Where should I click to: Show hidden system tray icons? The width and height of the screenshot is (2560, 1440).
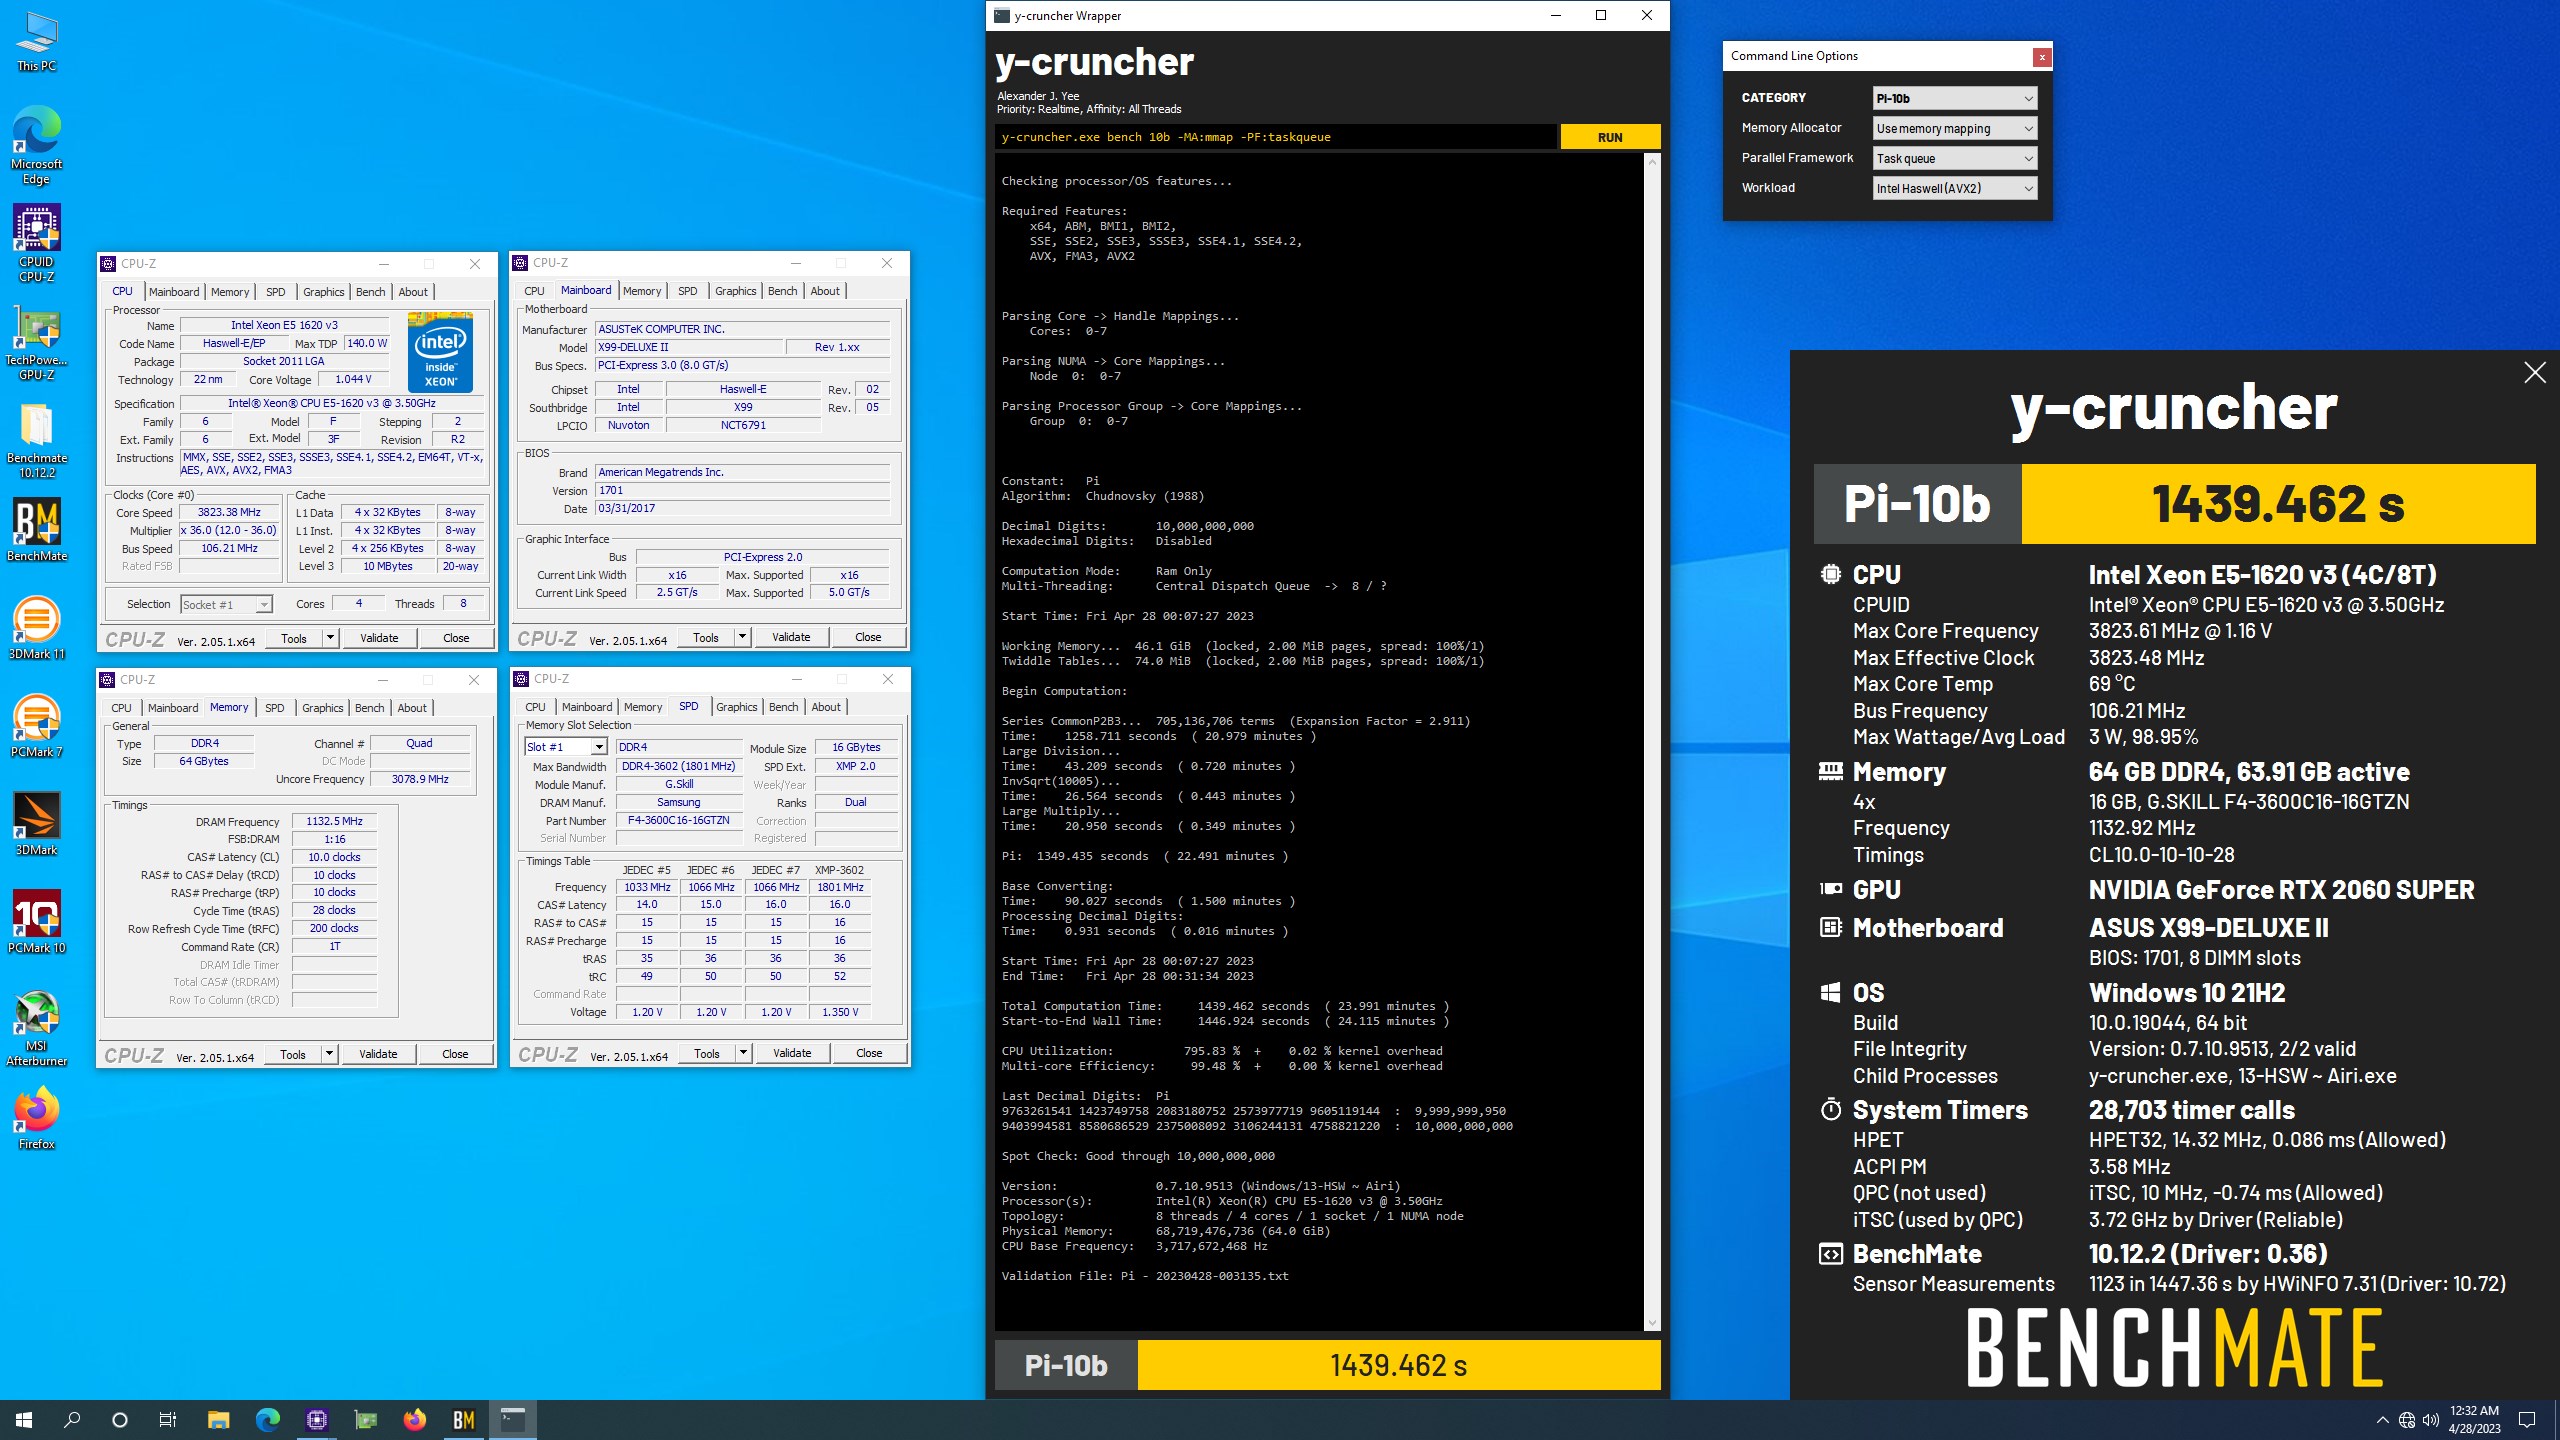(2382, 1420)
